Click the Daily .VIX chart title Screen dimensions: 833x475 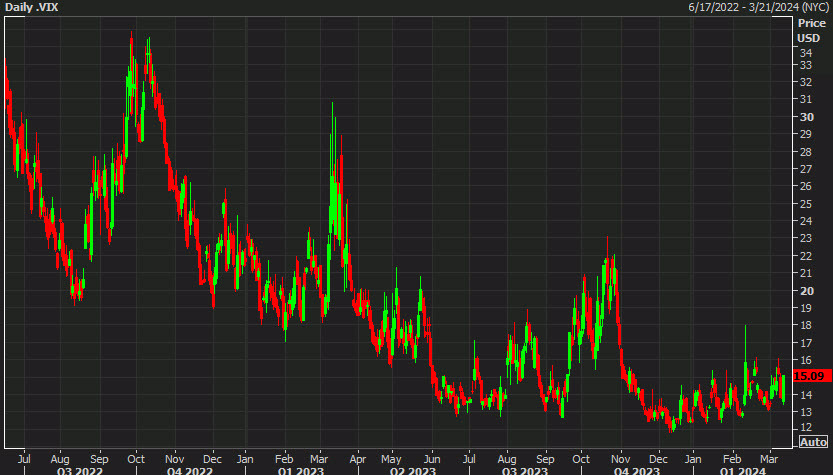pyautogui.click(x=31, y=7)
